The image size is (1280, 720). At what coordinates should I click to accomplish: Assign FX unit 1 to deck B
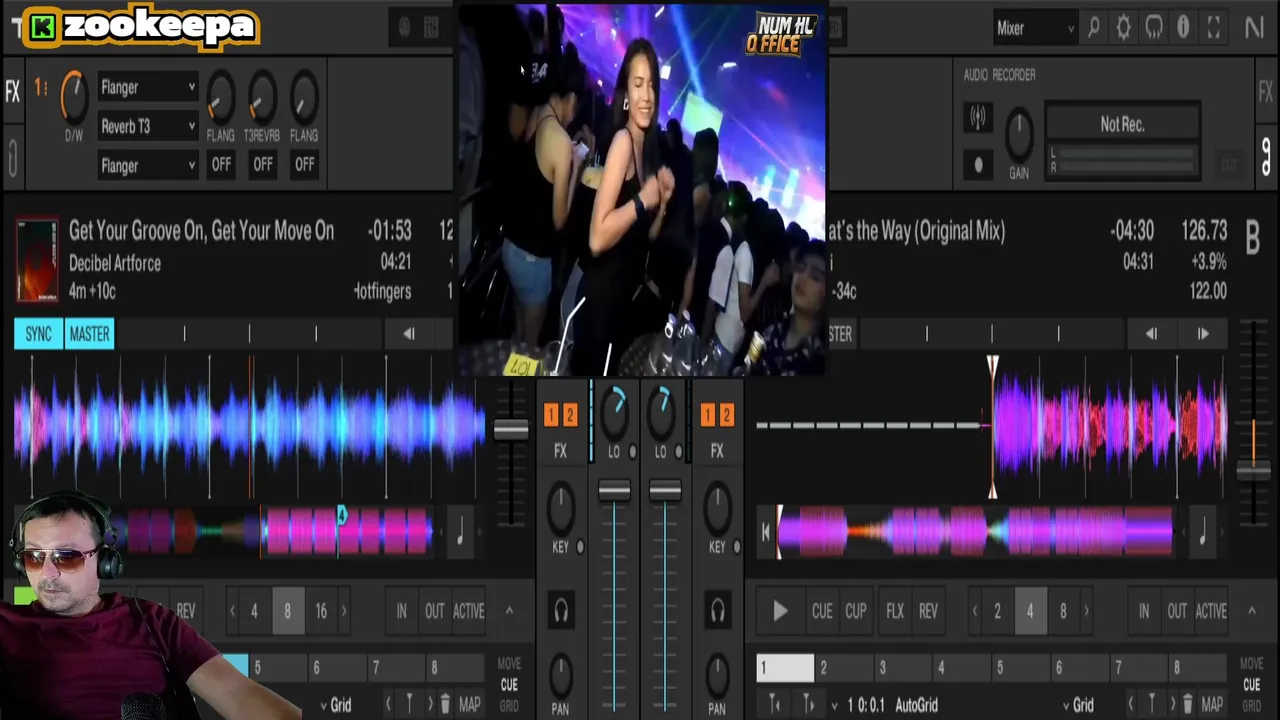pyautogui.click(x=708, y=415)
